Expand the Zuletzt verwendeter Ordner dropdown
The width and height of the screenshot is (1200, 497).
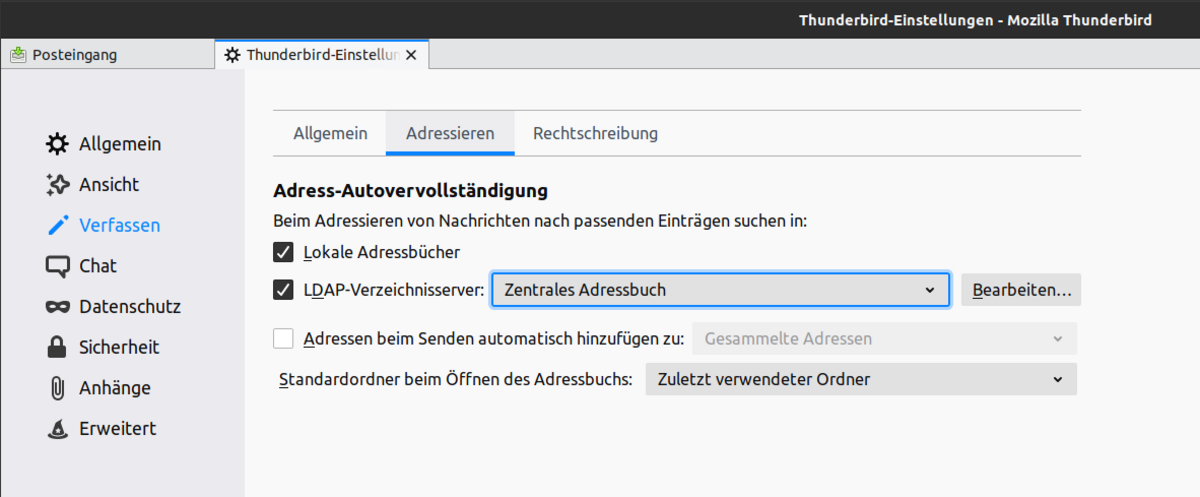[861, 380]
